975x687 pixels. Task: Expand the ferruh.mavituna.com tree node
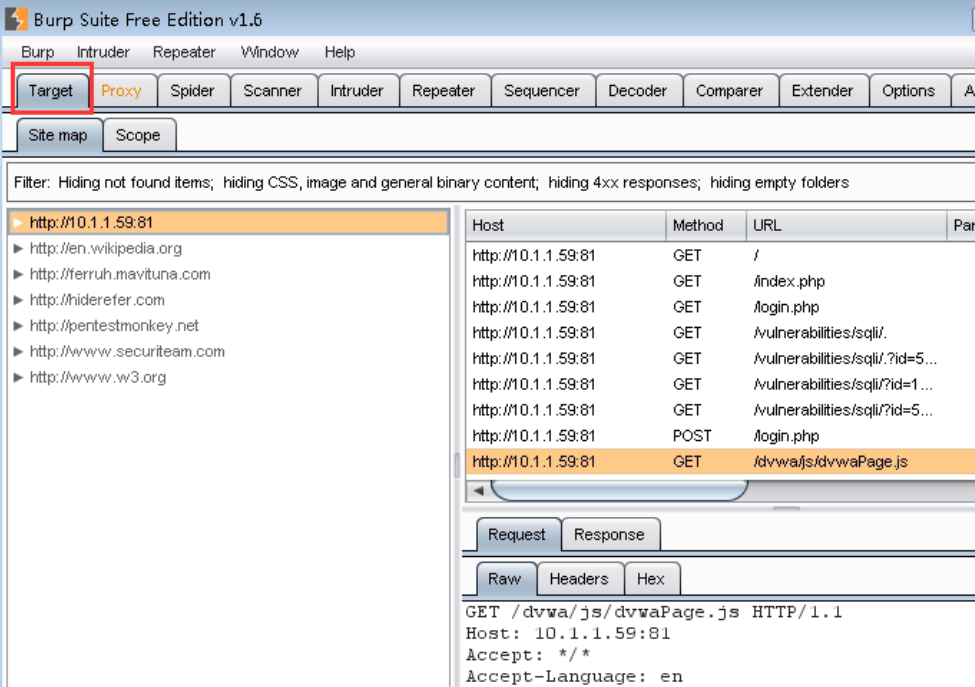(x=18, y=274)
